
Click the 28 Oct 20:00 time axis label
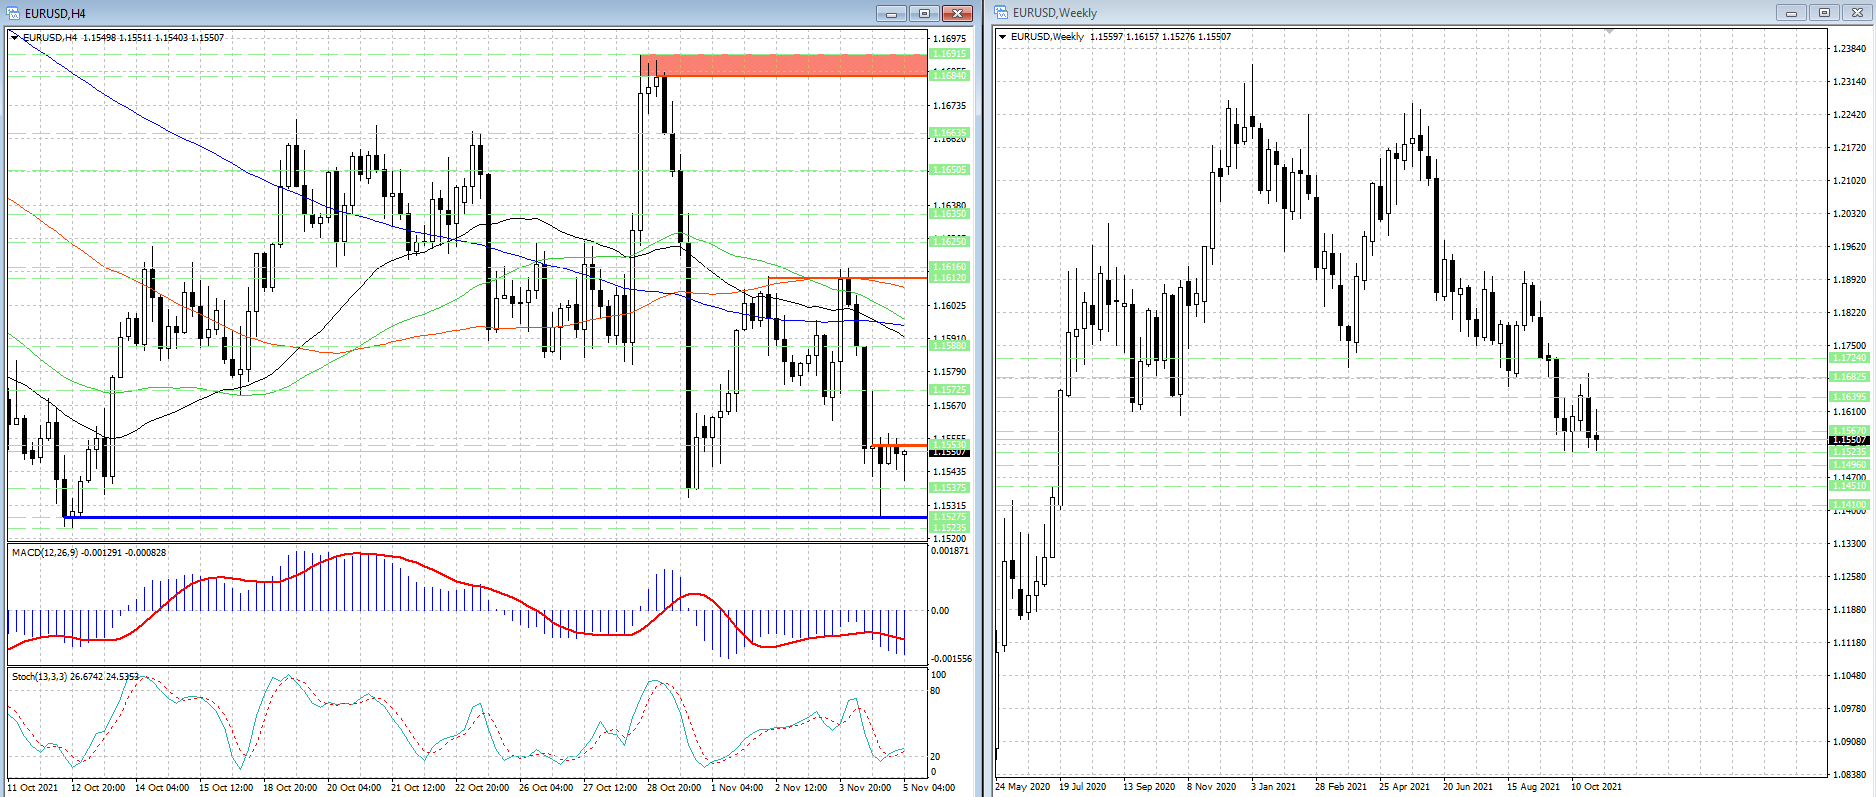[x=673, y=787]
